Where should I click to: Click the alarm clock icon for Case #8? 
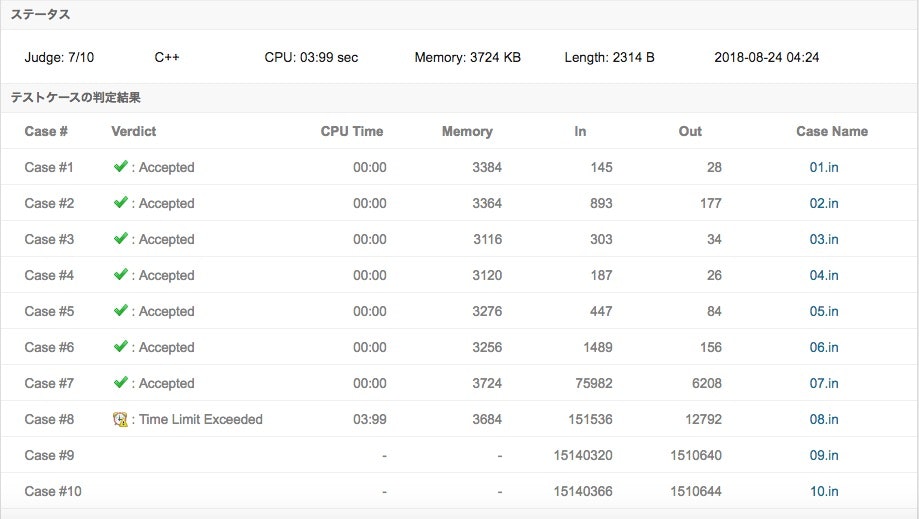pyautogui.click(x=120, y=419)
